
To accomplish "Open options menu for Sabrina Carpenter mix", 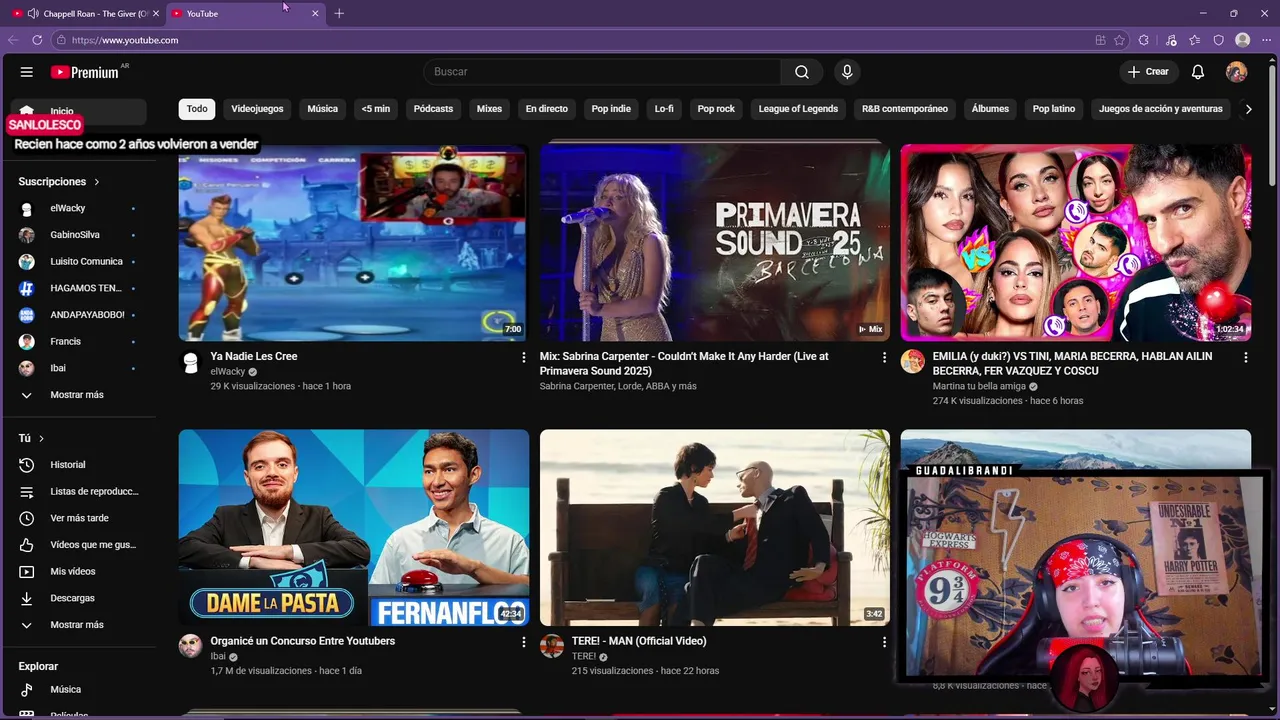I will coord(884,357).
